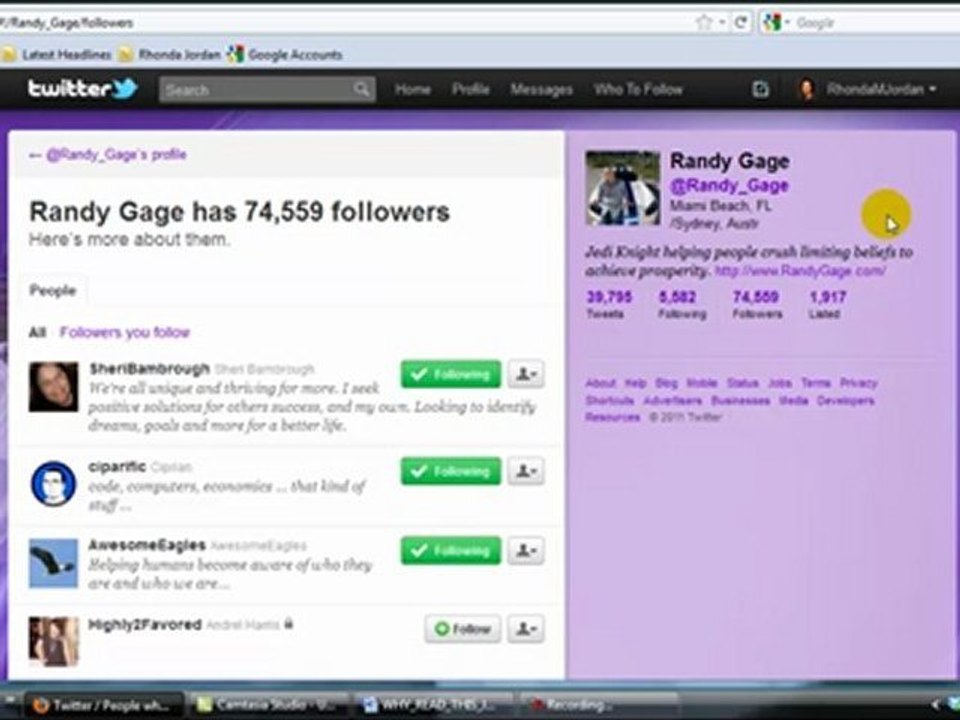This screenshot has width=960, height=720.
Task: Open the compose new tweet icon
Action: tap(760, 89)
